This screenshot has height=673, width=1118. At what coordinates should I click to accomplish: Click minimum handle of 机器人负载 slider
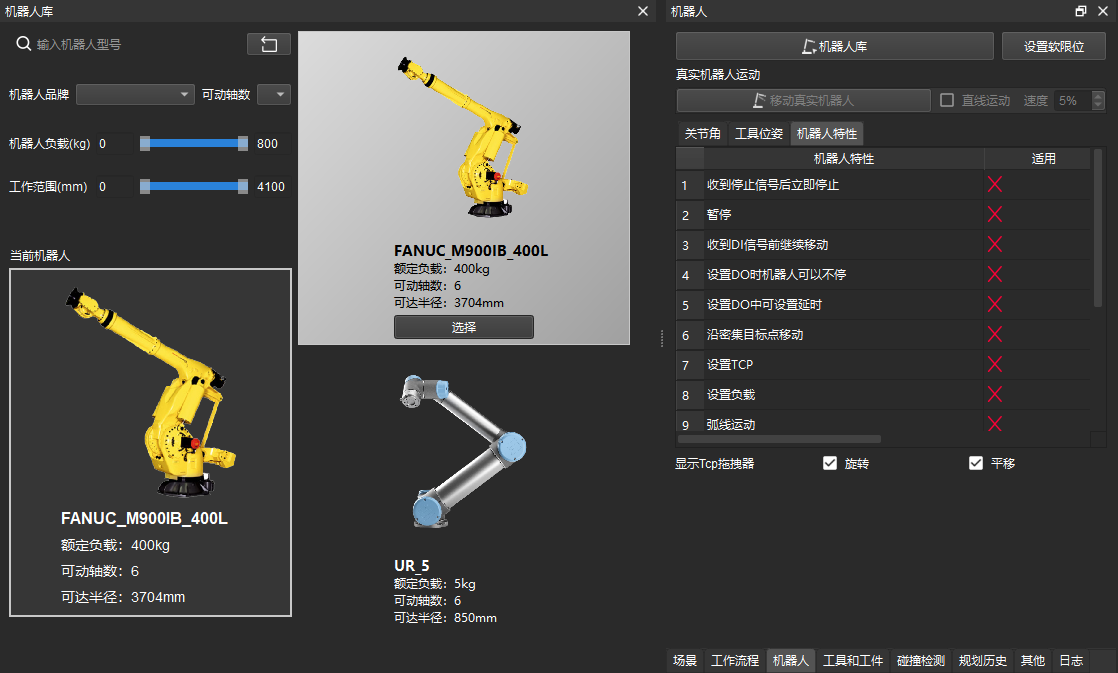[145, 143]
